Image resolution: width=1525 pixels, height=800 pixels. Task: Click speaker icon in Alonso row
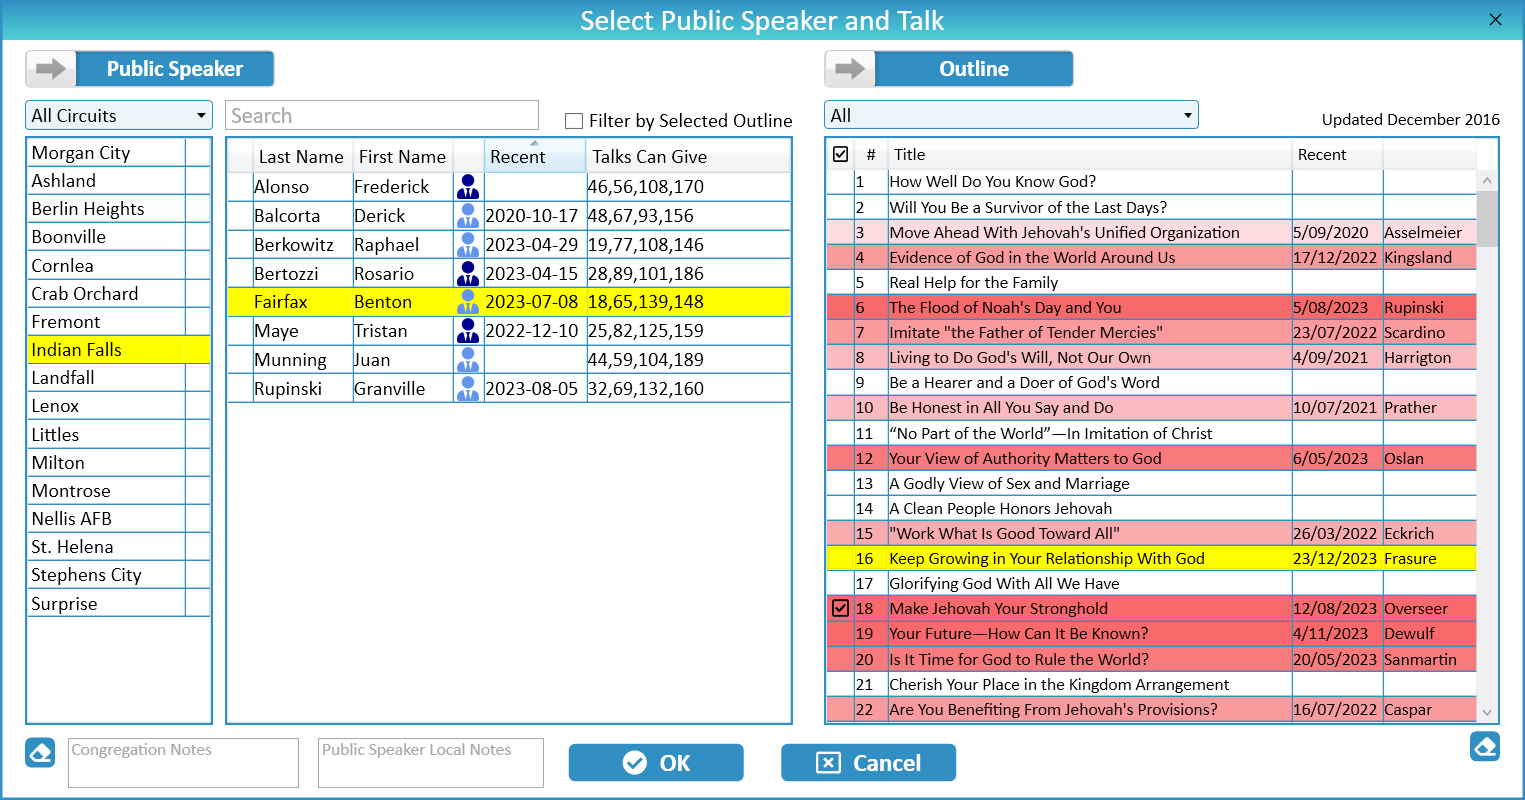click(x=468, y=187)
